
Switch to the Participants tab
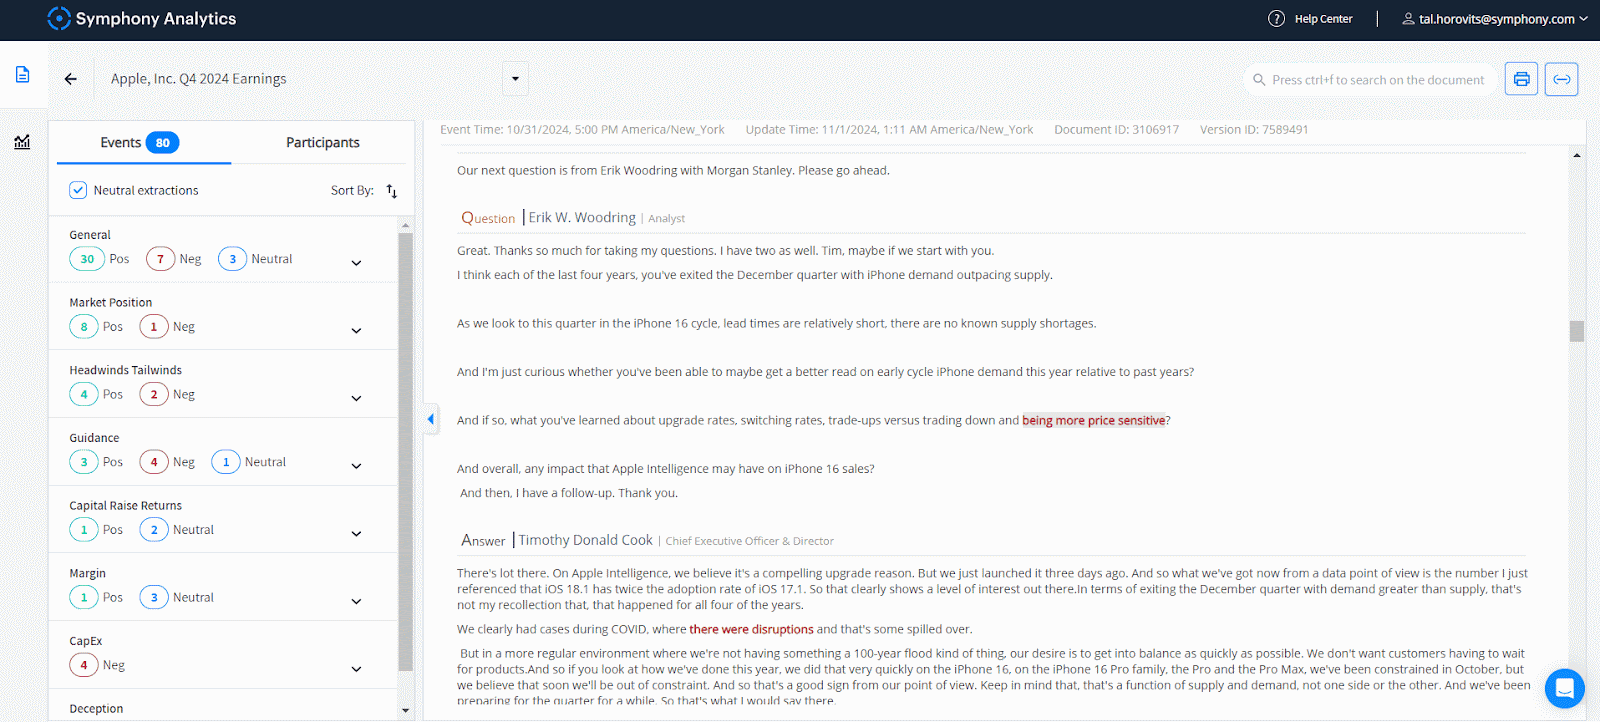click(322, 143)
